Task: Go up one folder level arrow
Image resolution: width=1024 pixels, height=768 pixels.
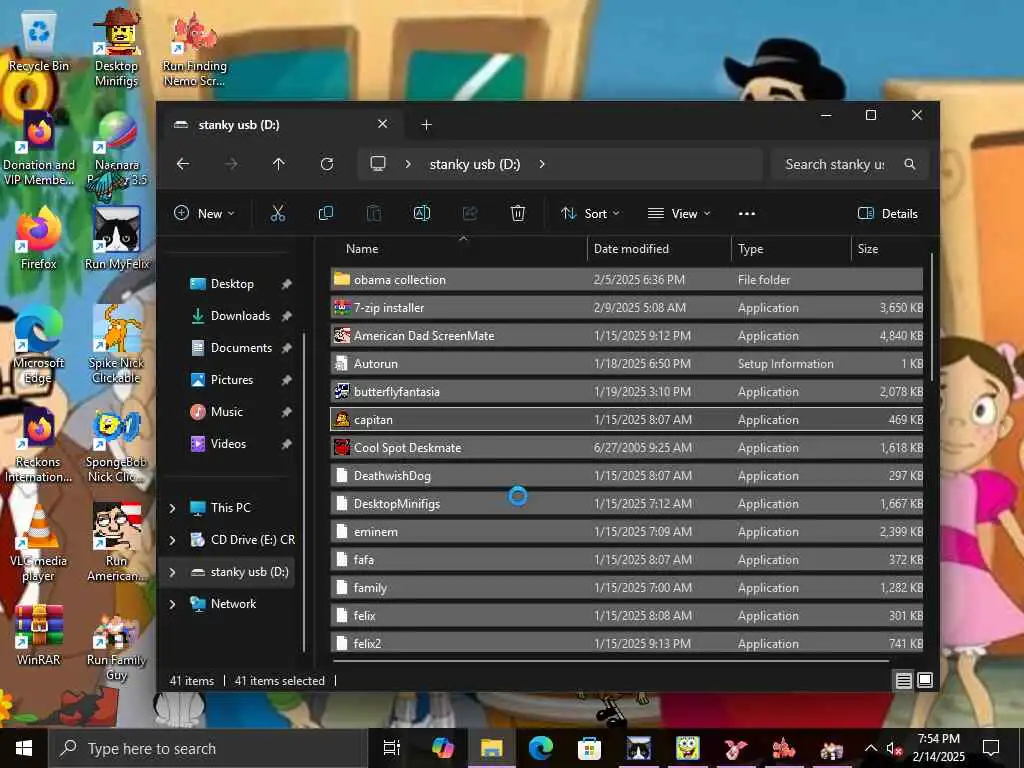Action: (x=279, y=164)
